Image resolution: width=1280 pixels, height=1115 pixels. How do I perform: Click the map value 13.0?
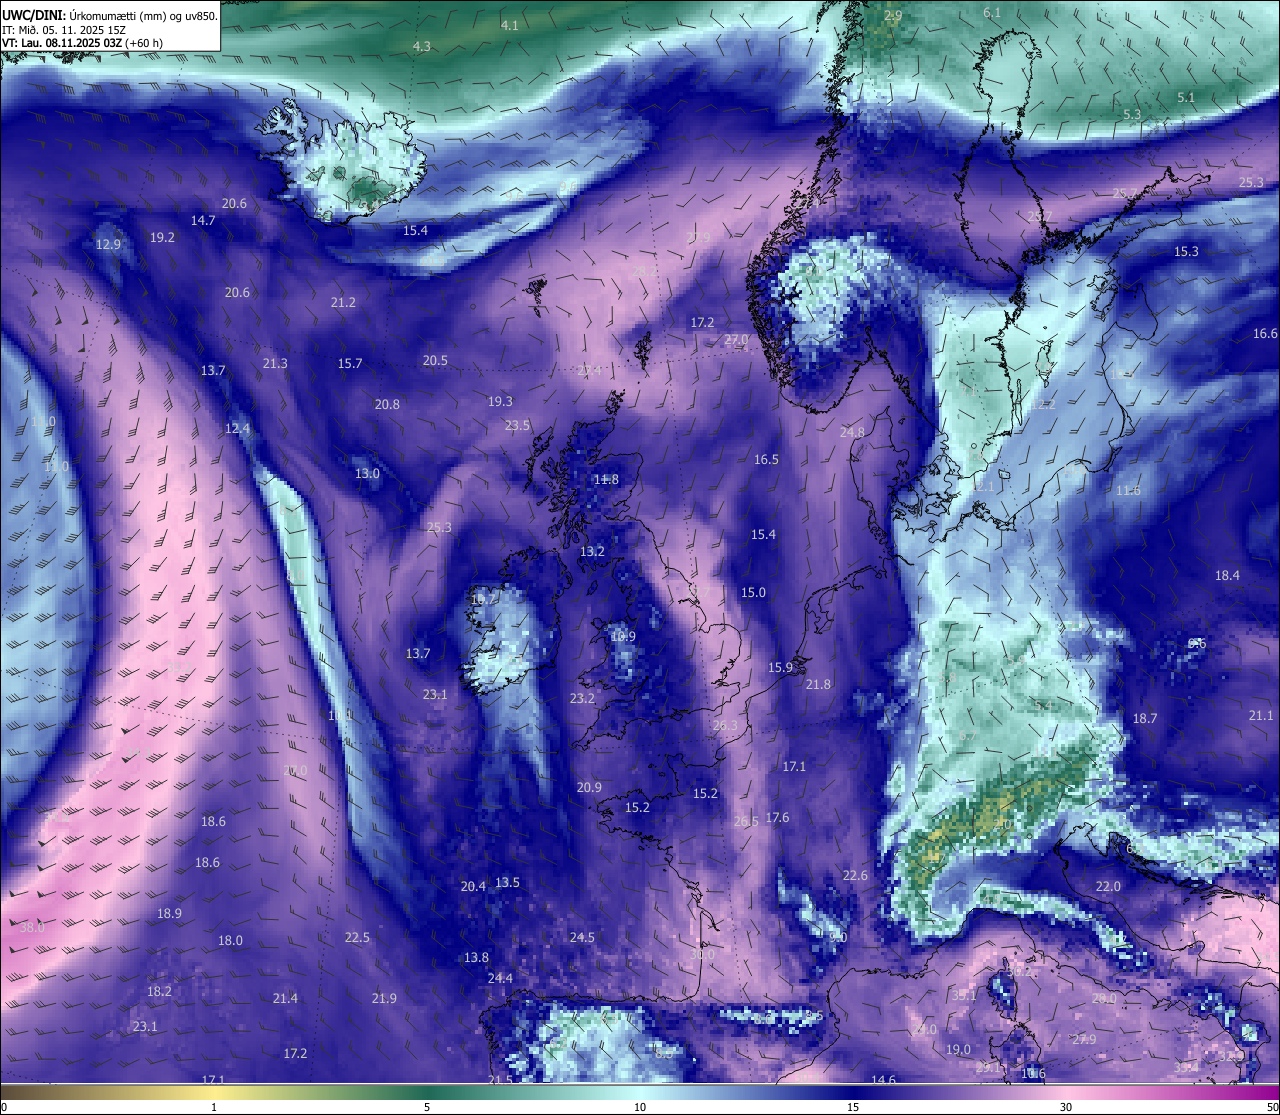click(x=367, y=474)
